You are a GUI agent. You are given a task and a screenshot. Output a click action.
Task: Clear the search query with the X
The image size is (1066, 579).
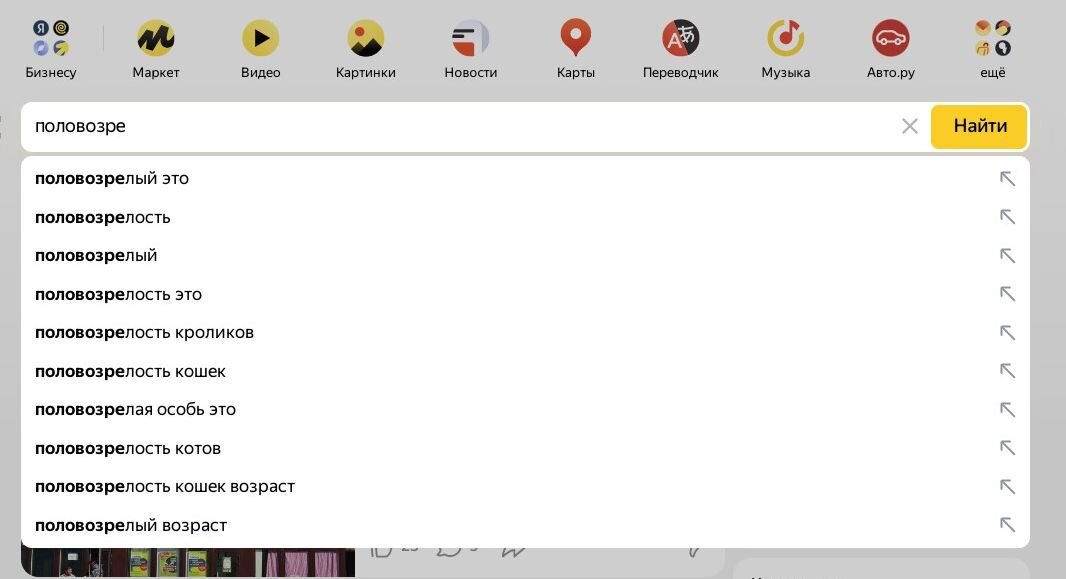[x=910, y=126]
